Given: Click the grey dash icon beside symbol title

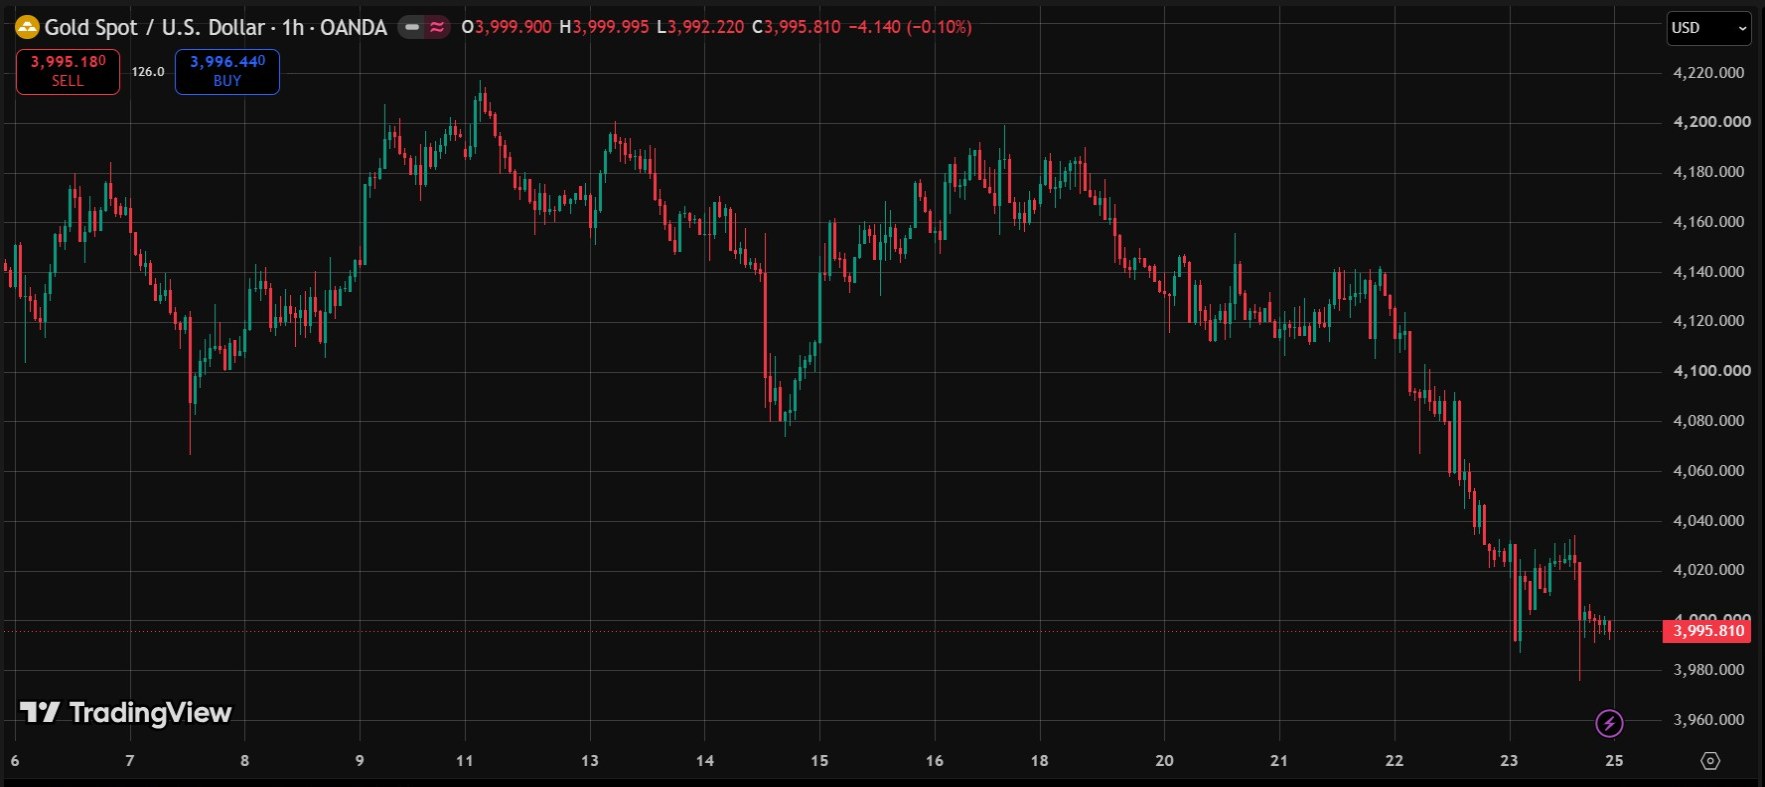Looking at the screenshot, I should tap(412, 27).
